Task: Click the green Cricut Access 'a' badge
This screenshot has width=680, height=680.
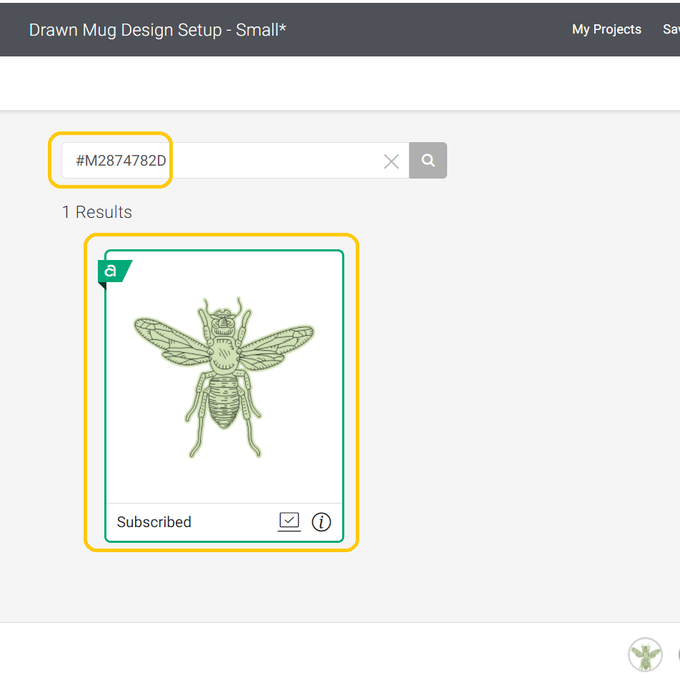Action: point(112,271)
